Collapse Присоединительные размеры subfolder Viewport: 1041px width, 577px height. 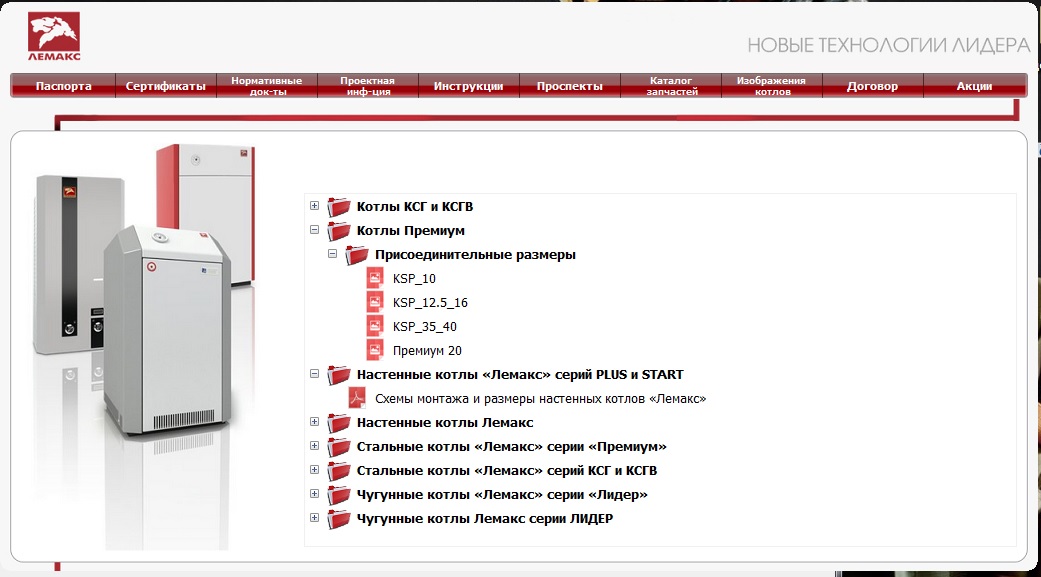333,254
